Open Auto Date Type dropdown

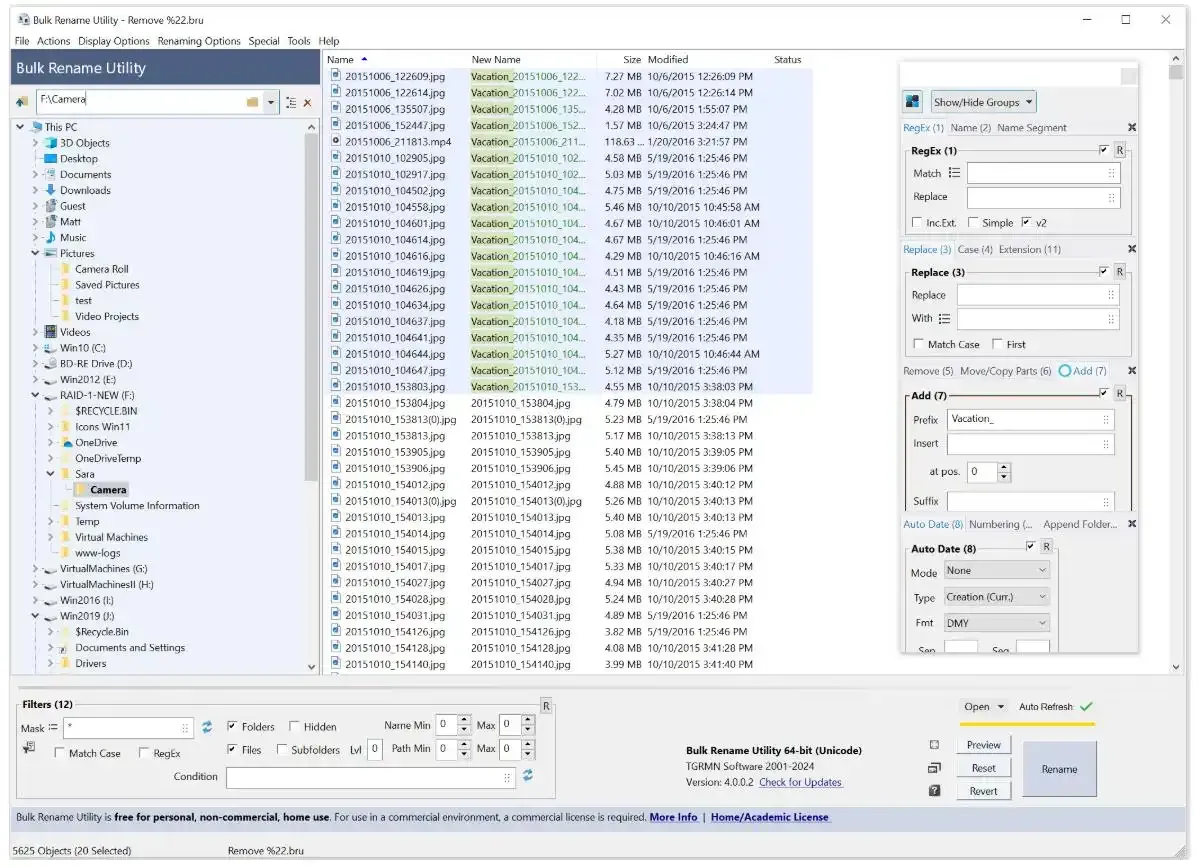(x=996, y=598)
